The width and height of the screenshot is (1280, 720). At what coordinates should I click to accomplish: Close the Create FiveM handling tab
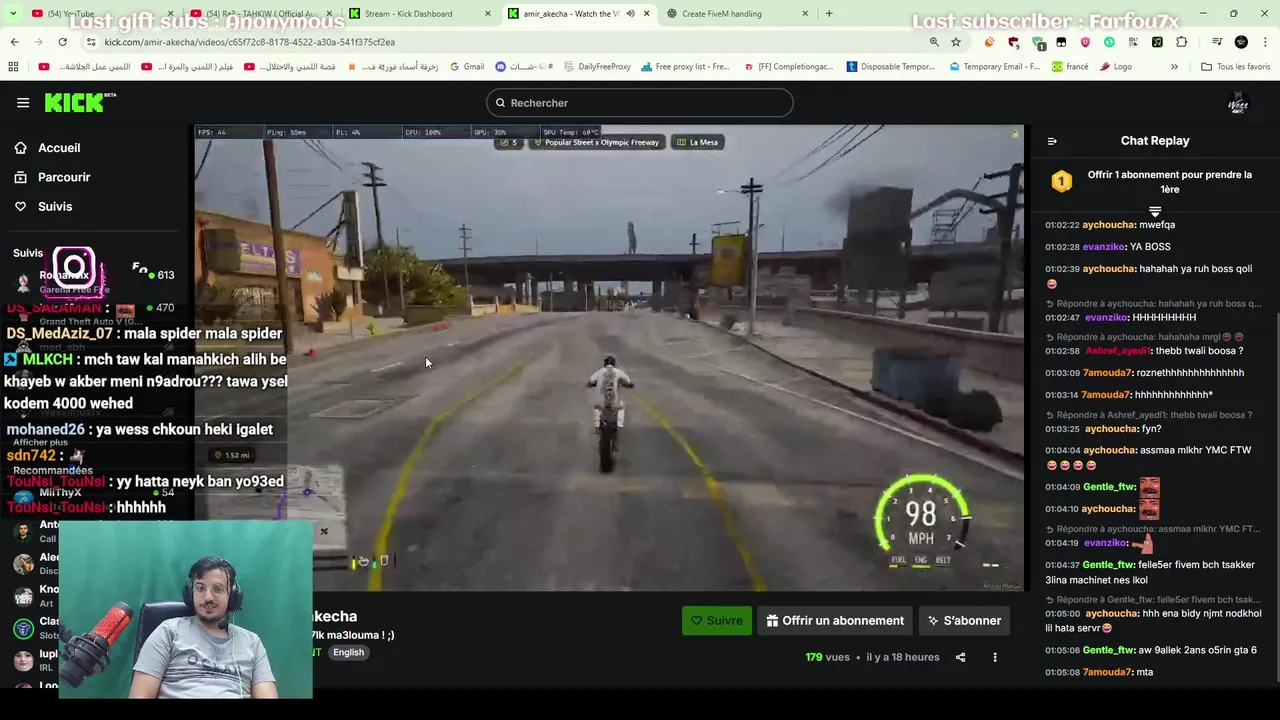click(x=805, y=14)
